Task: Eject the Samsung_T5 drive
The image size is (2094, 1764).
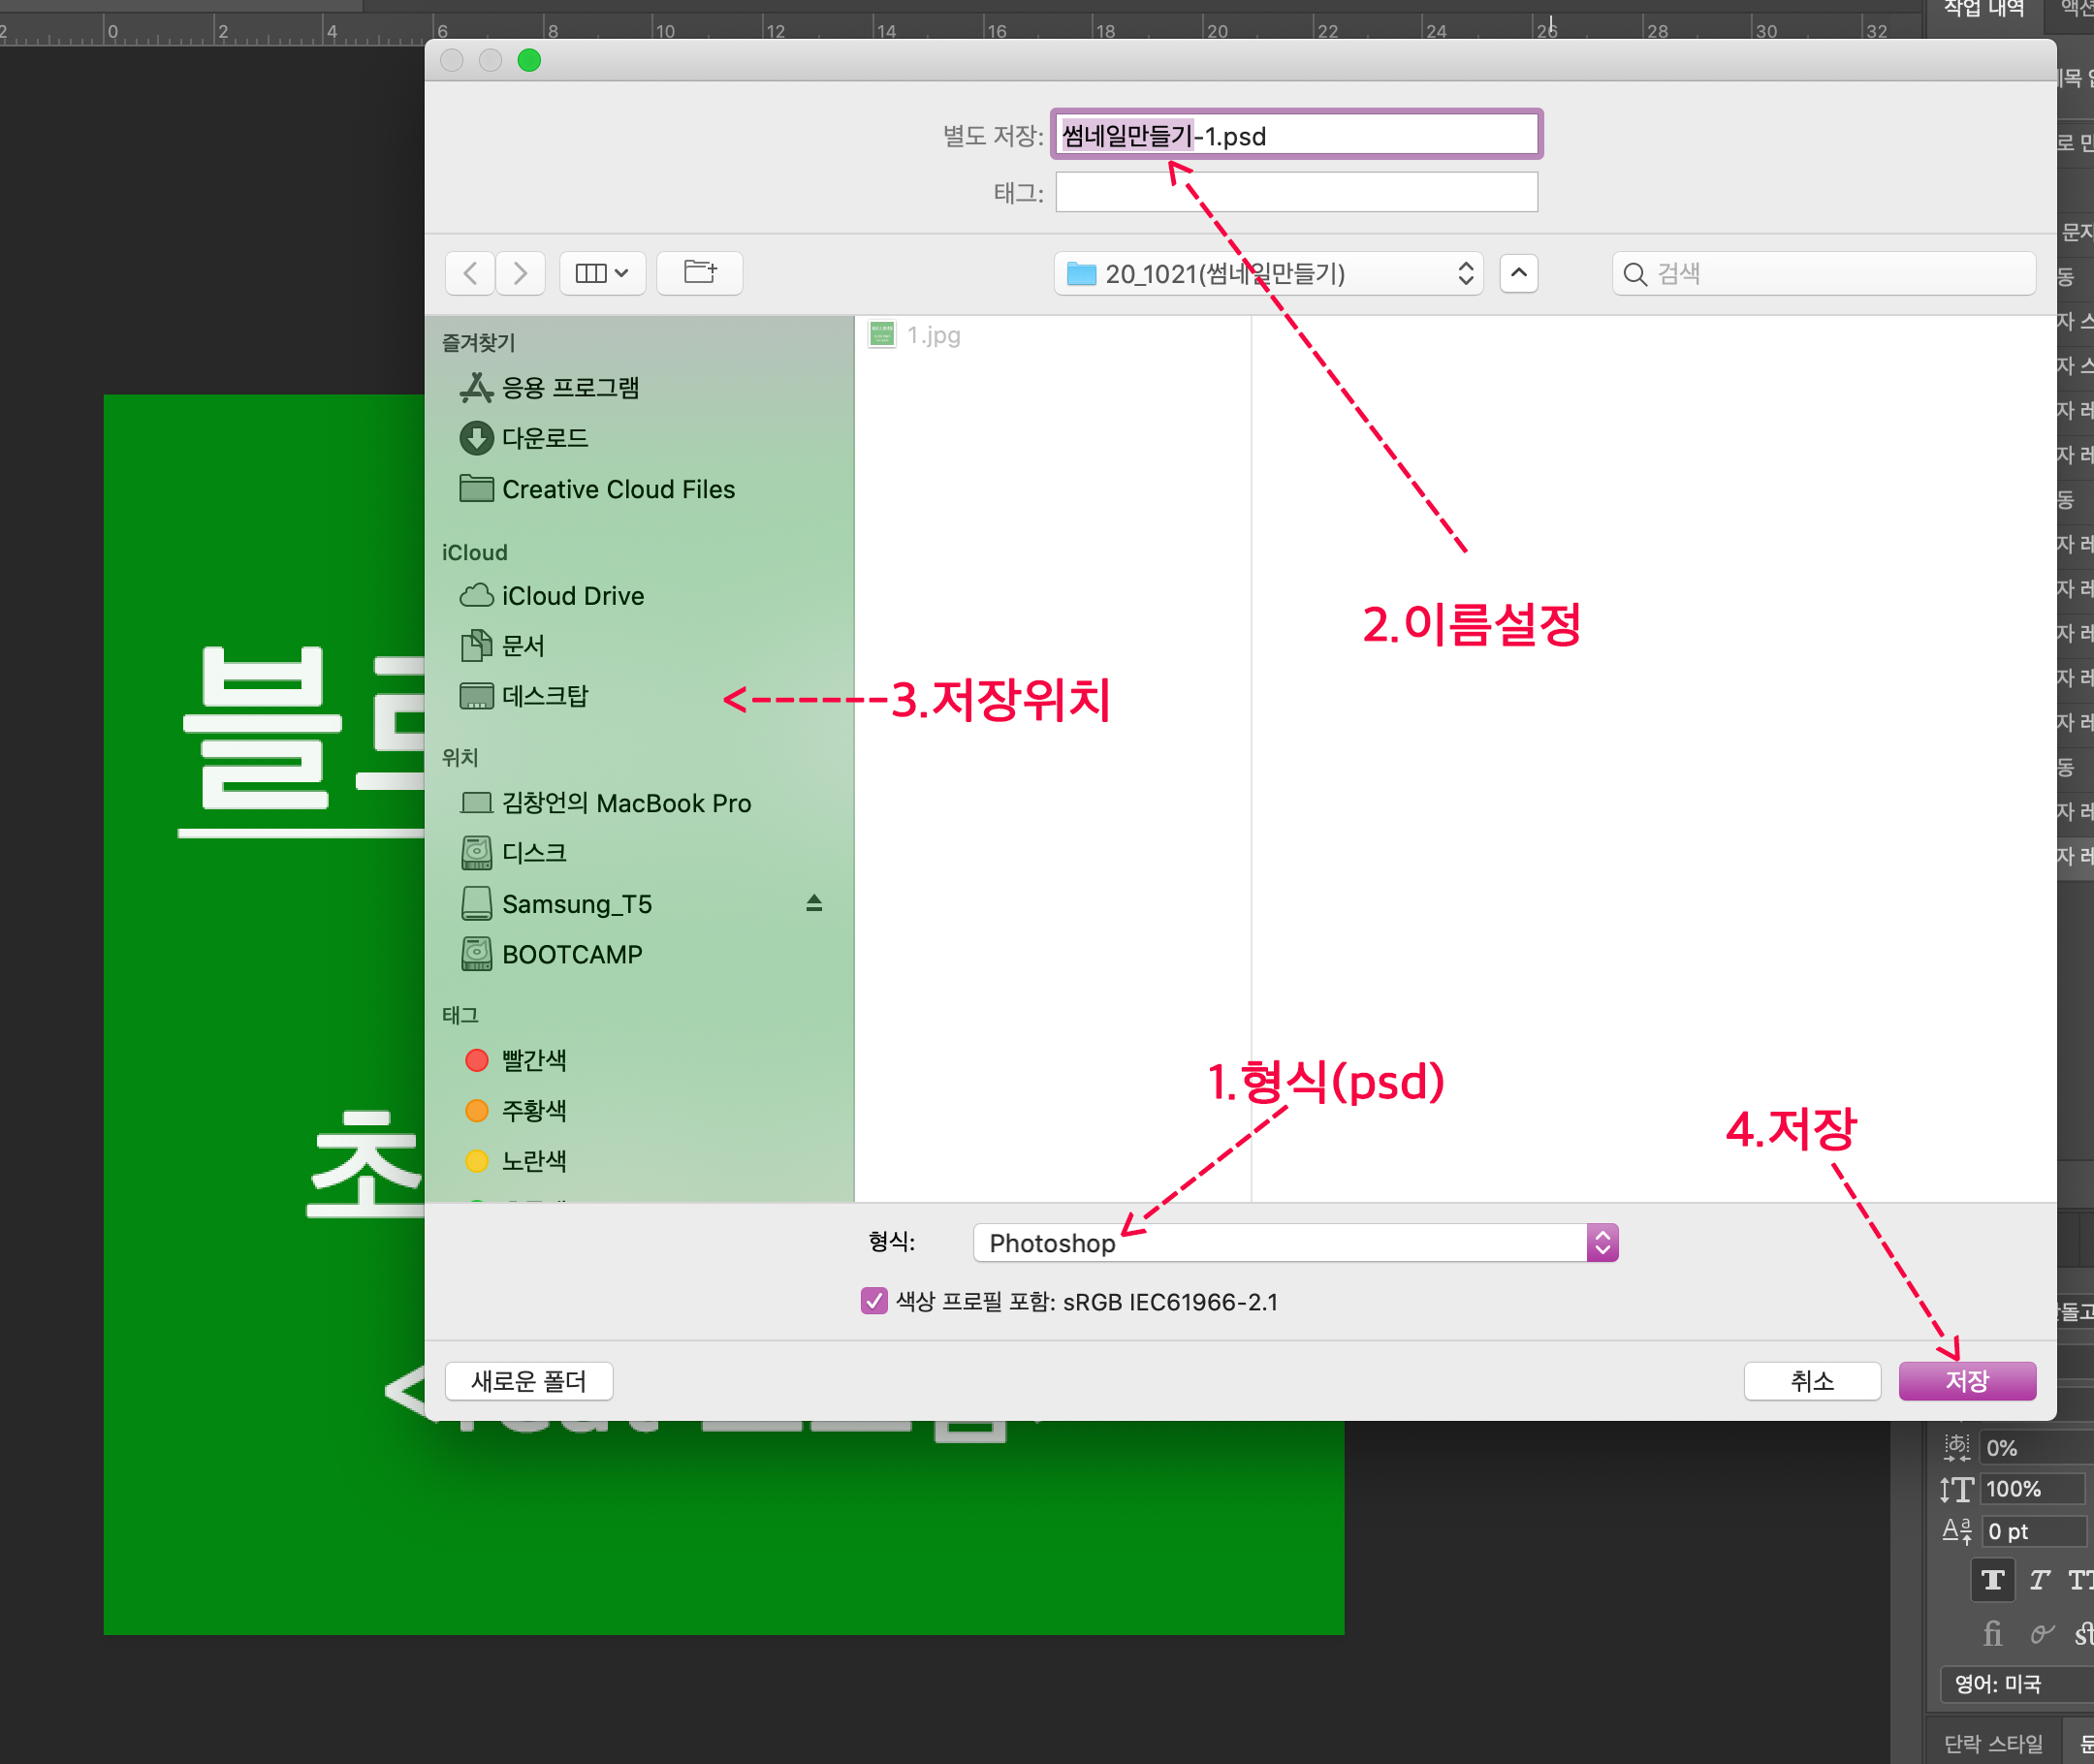Action: tap(814, 903)
